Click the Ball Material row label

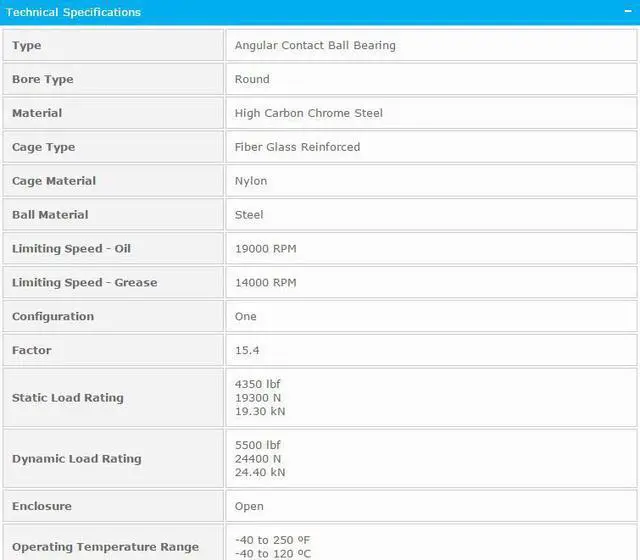(x=50, y=215)
